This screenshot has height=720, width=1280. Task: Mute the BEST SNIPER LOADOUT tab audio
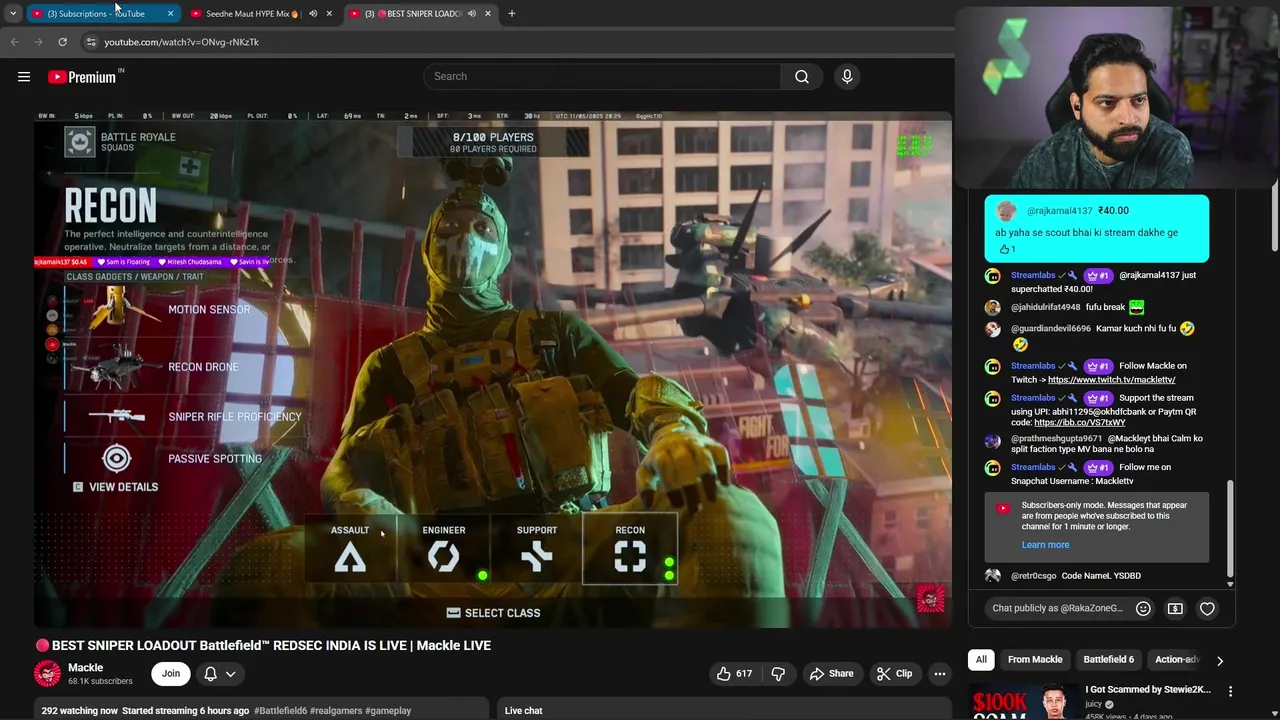coord(471,13)
